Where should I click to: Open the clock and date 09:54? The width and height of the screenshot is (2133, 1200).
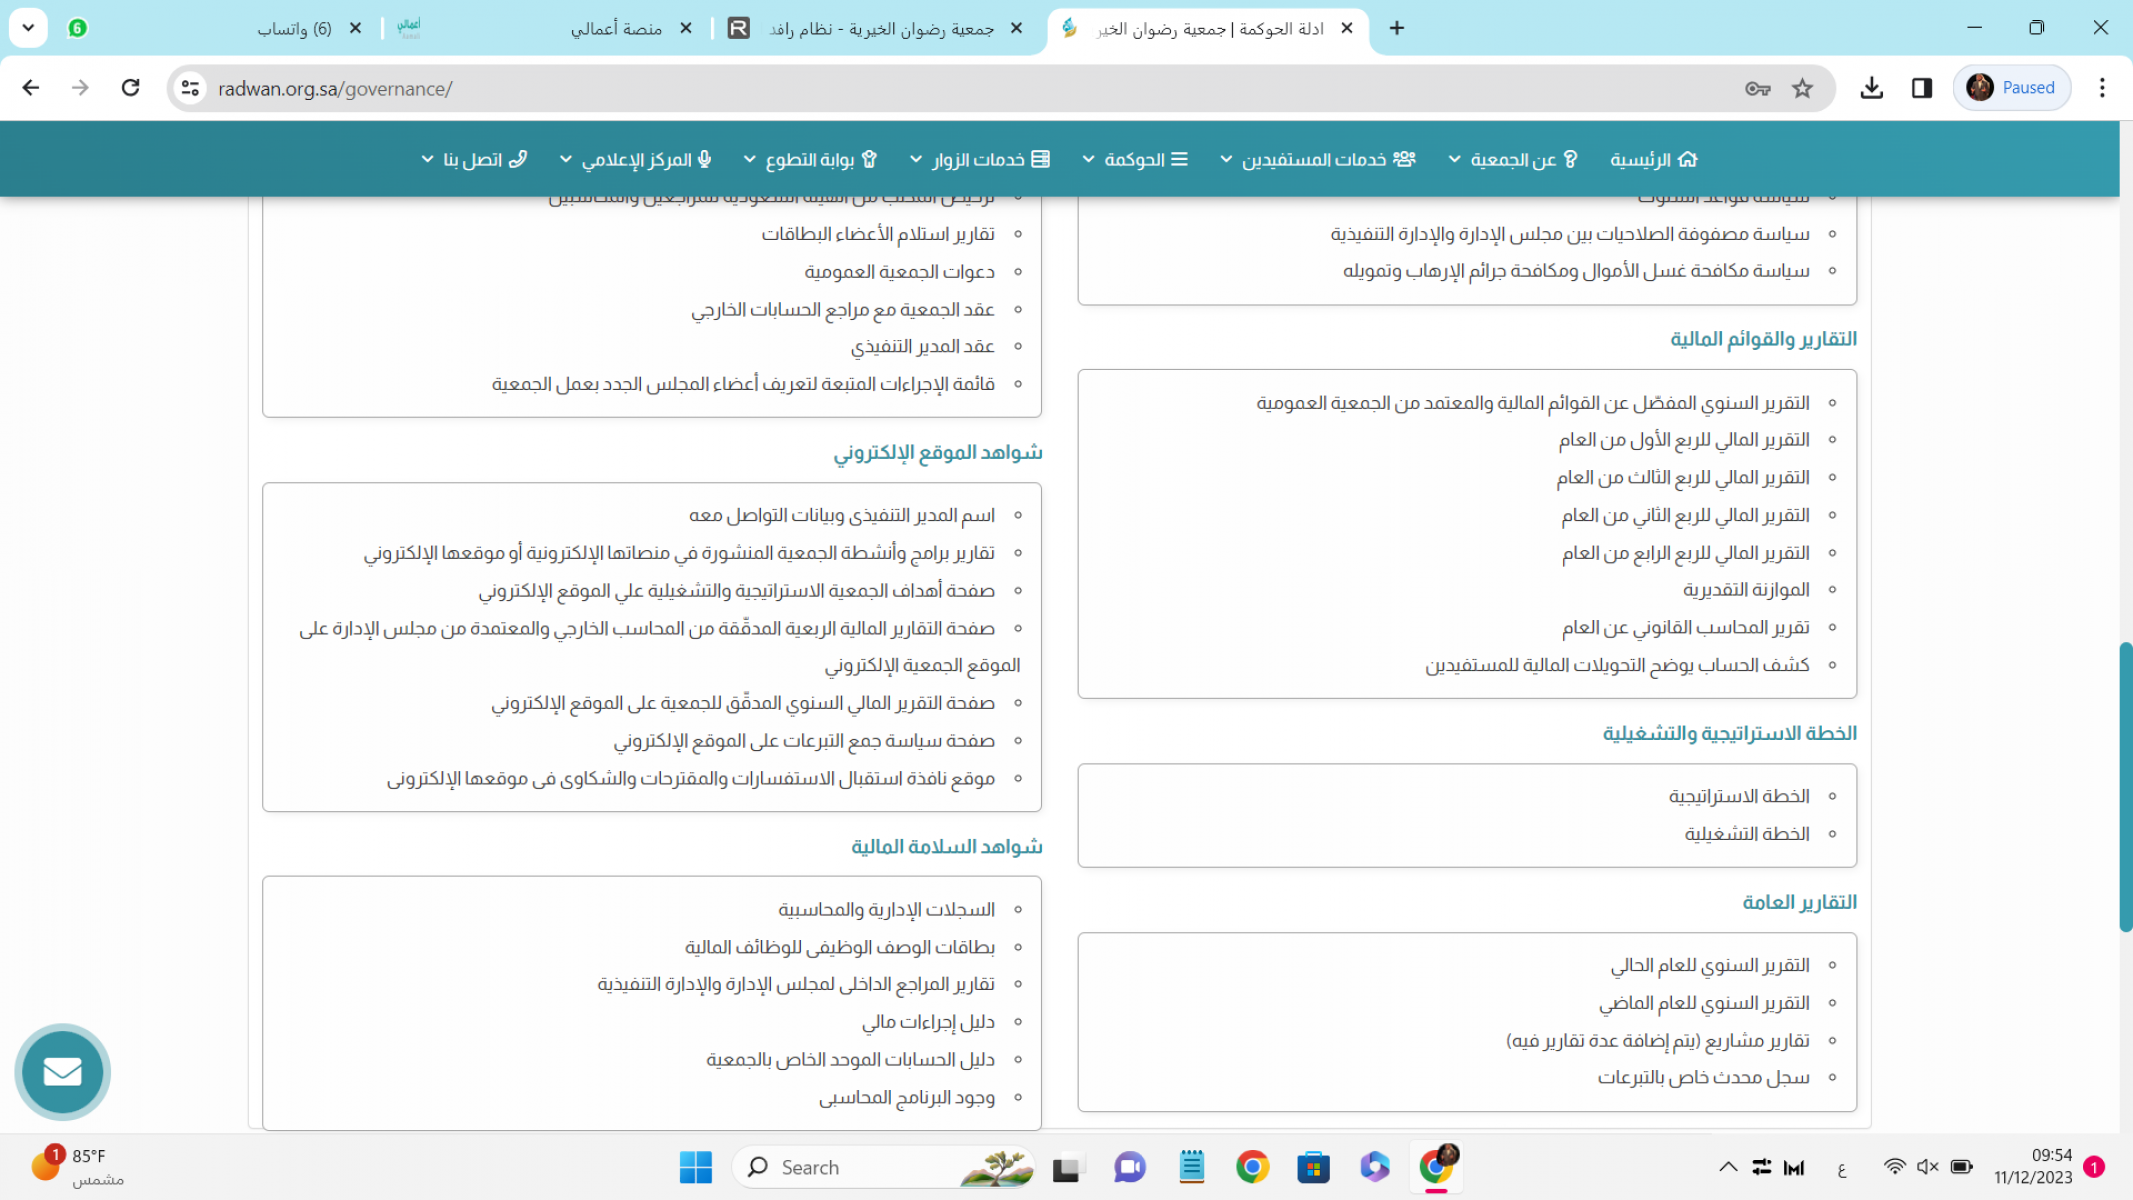(2032, 1167)
